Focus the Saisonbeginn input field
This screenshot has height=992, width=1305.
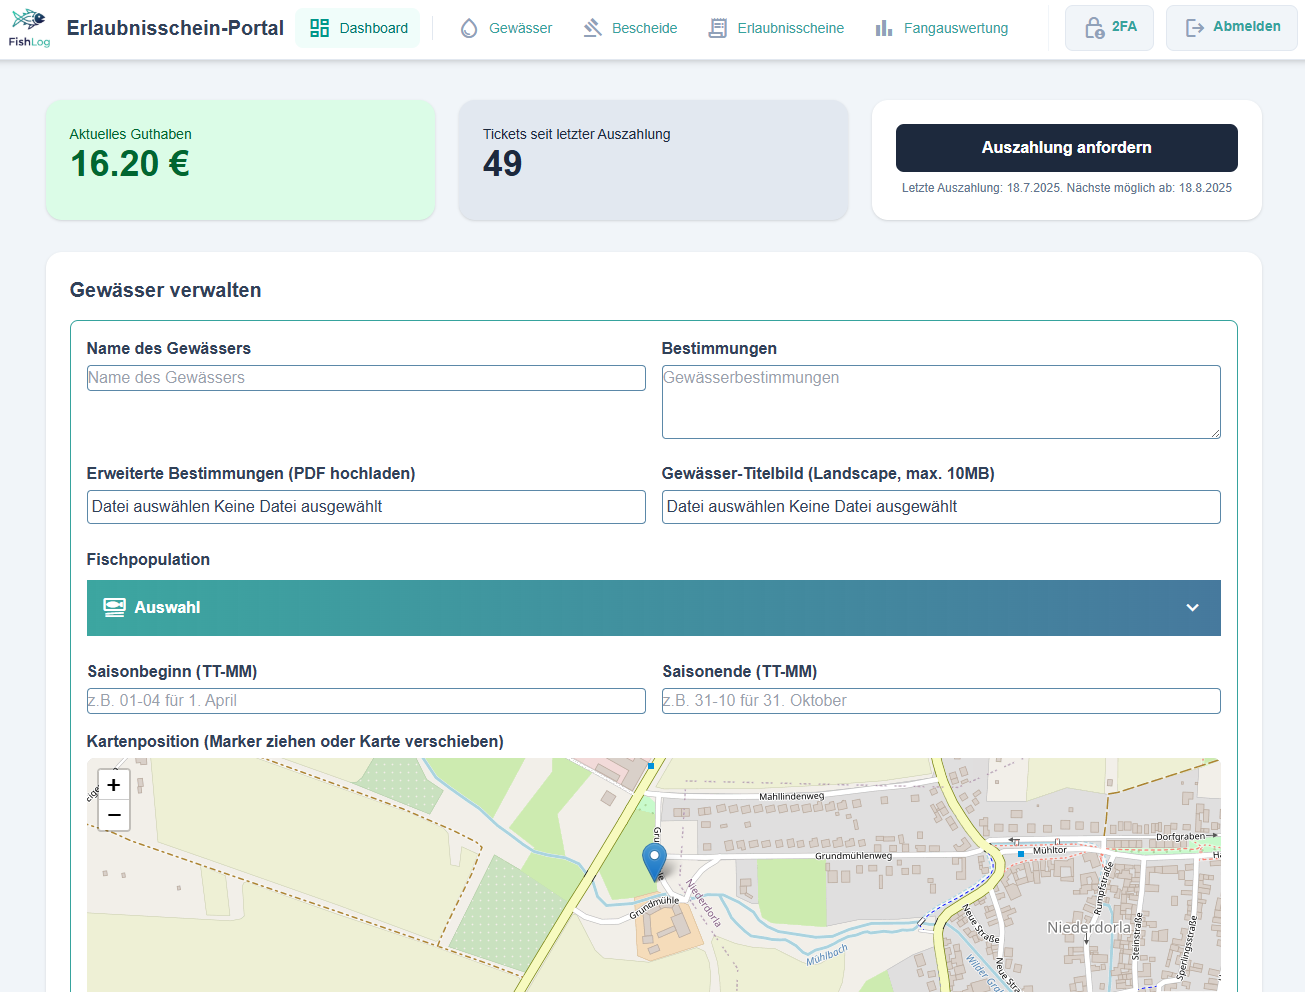366,701
